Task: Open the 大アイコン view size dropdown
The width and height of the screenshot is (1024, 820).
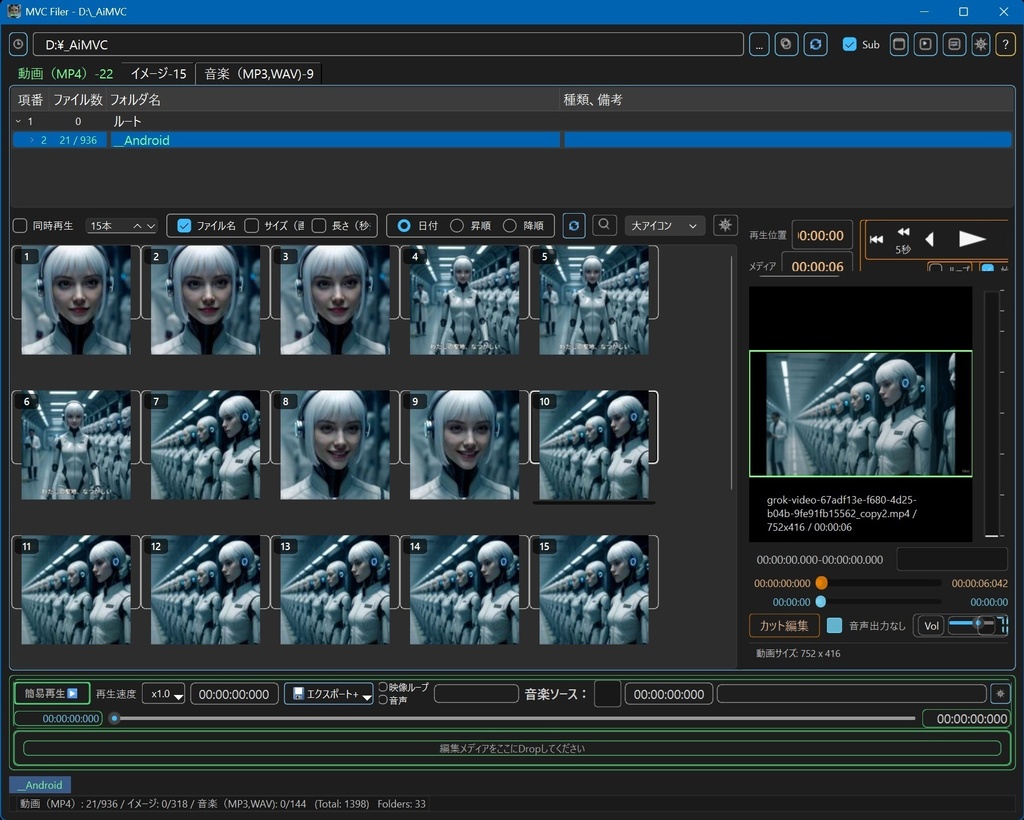Action: (x=664, y=225)
